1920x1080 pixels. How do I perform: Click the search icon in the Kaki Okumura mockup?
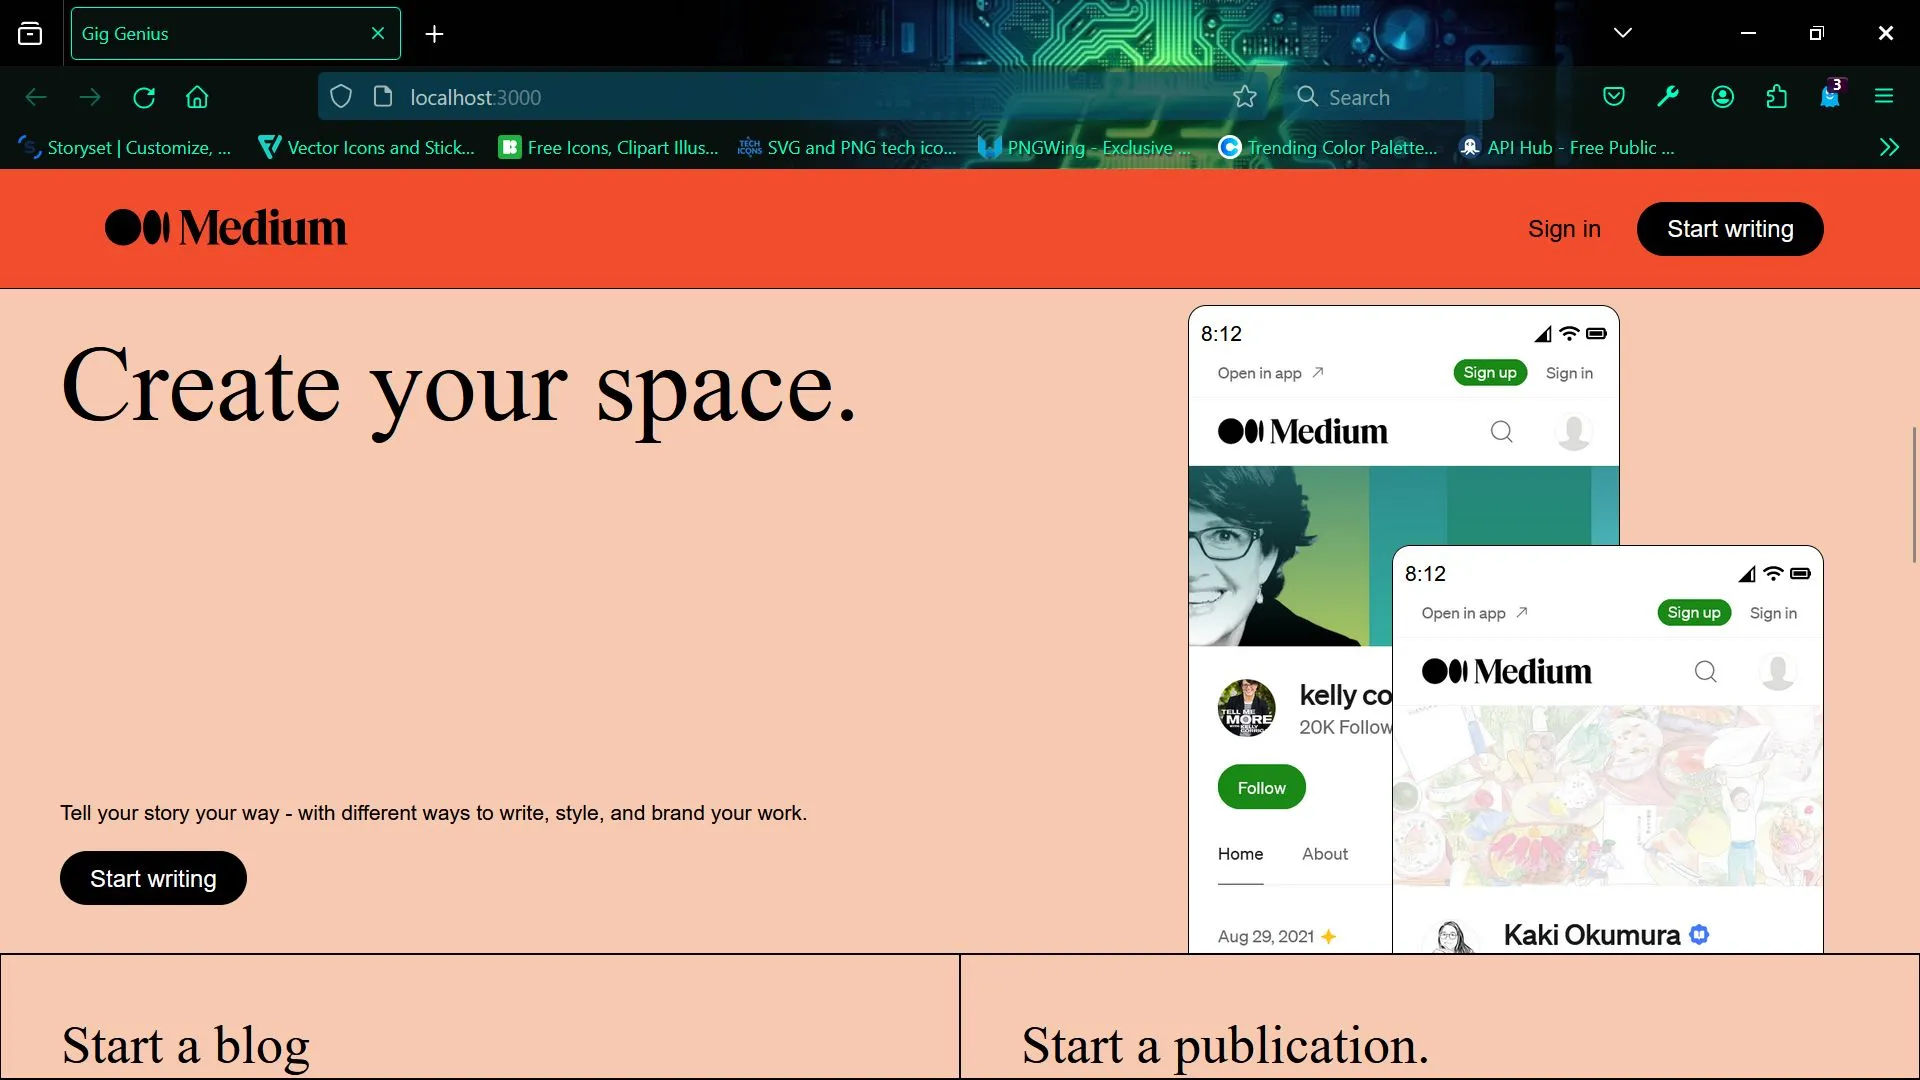(1705, 671)
